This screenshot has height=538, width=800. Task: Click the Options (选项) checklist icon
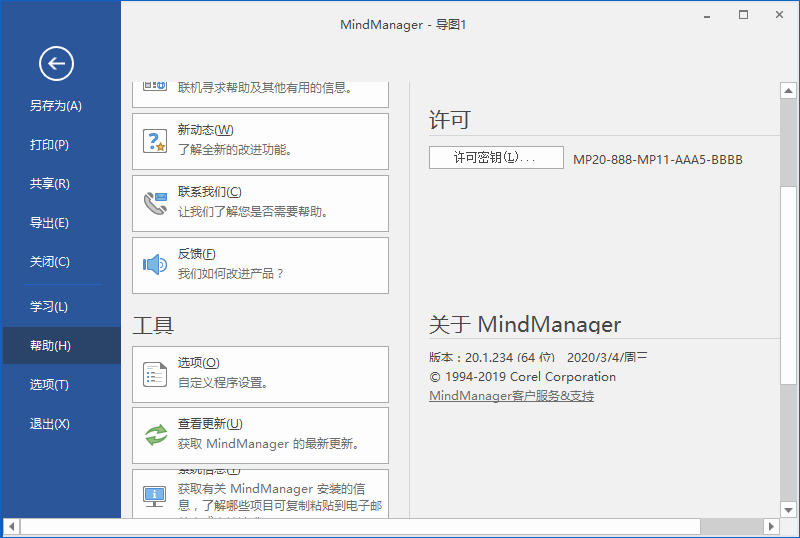[155, 374]
